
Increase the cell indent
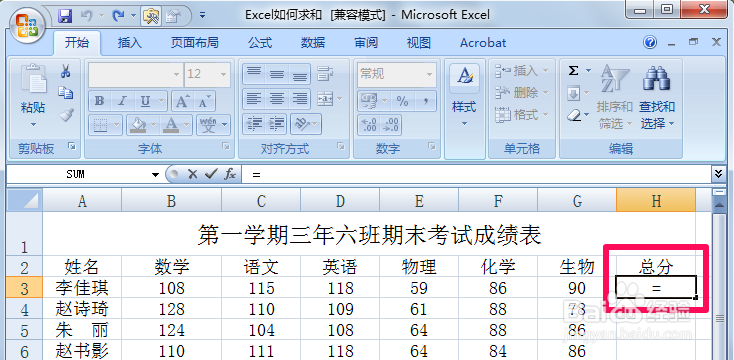pyautogui.click(x=277, y=124)
